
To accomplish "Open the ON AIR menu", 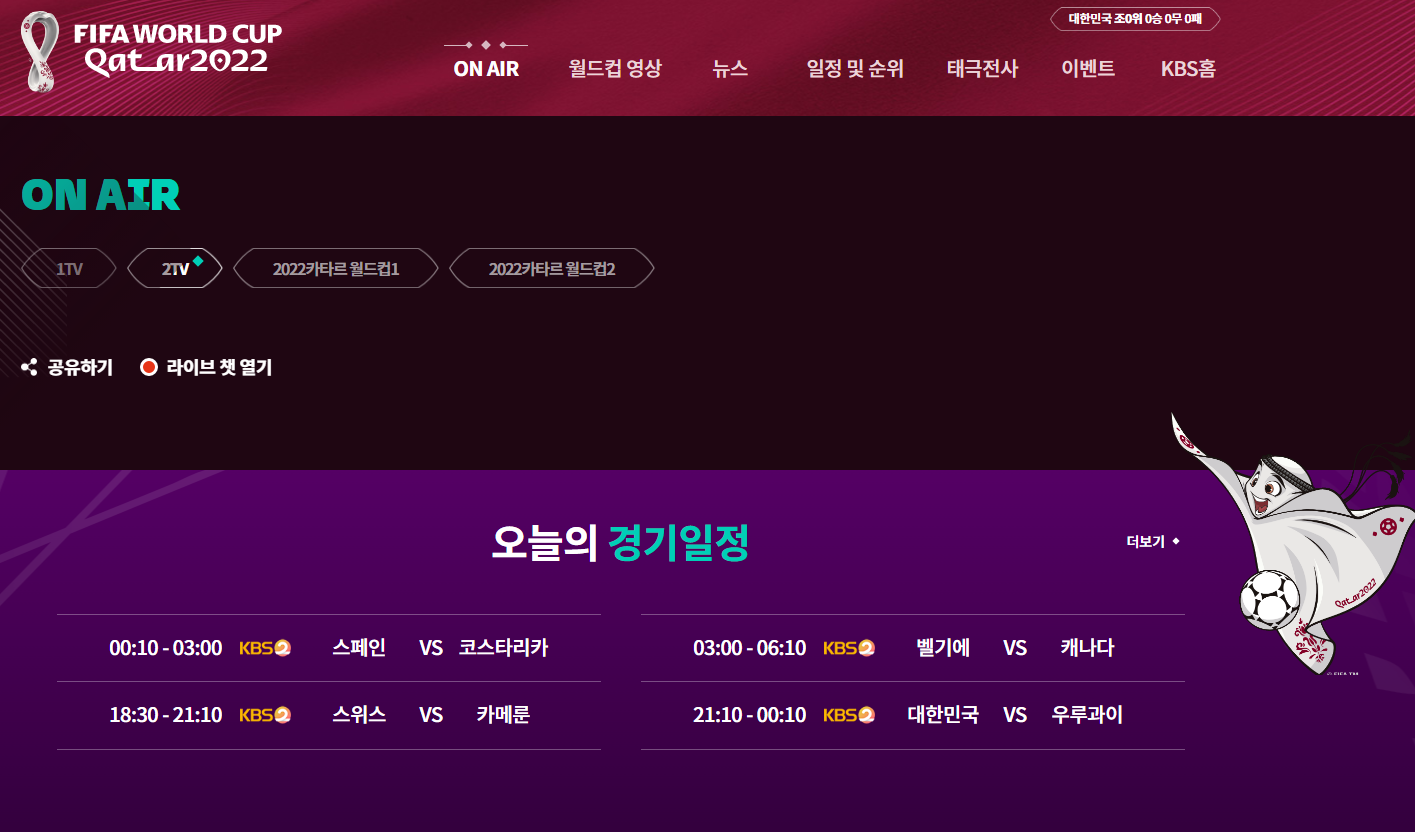I will [486, 69].
